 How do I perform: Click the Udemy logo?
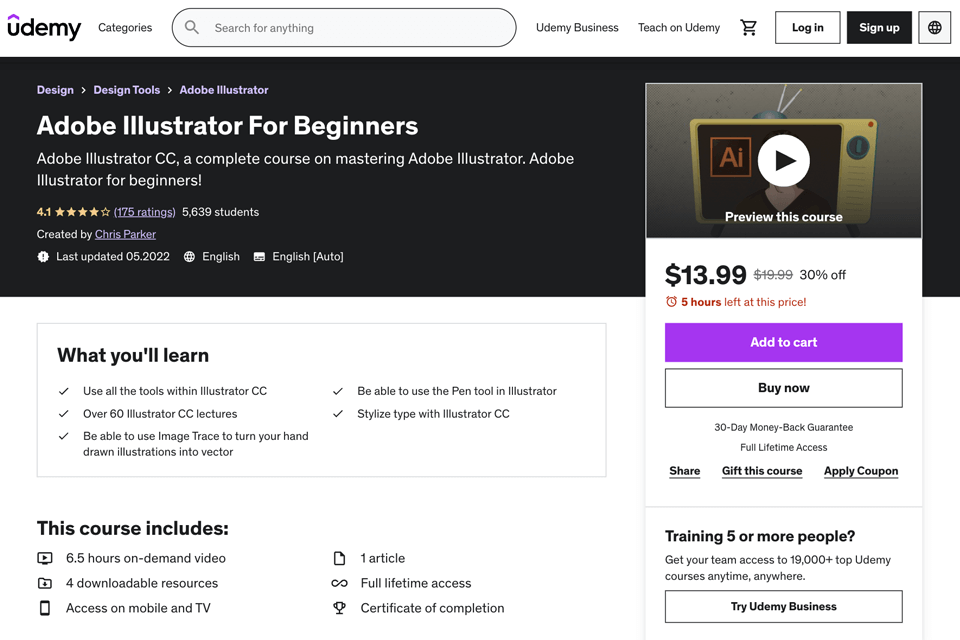click(x=43, y=27)
